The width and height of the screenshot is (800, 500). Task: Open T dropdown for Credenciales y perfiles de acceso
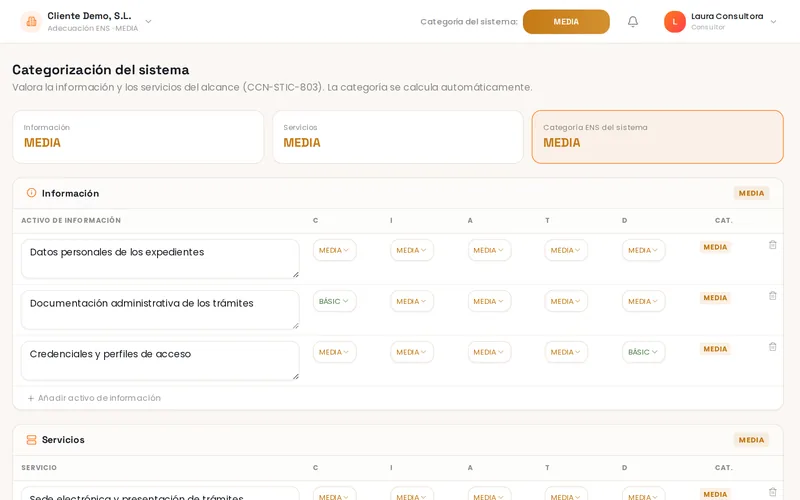[566, 352]
